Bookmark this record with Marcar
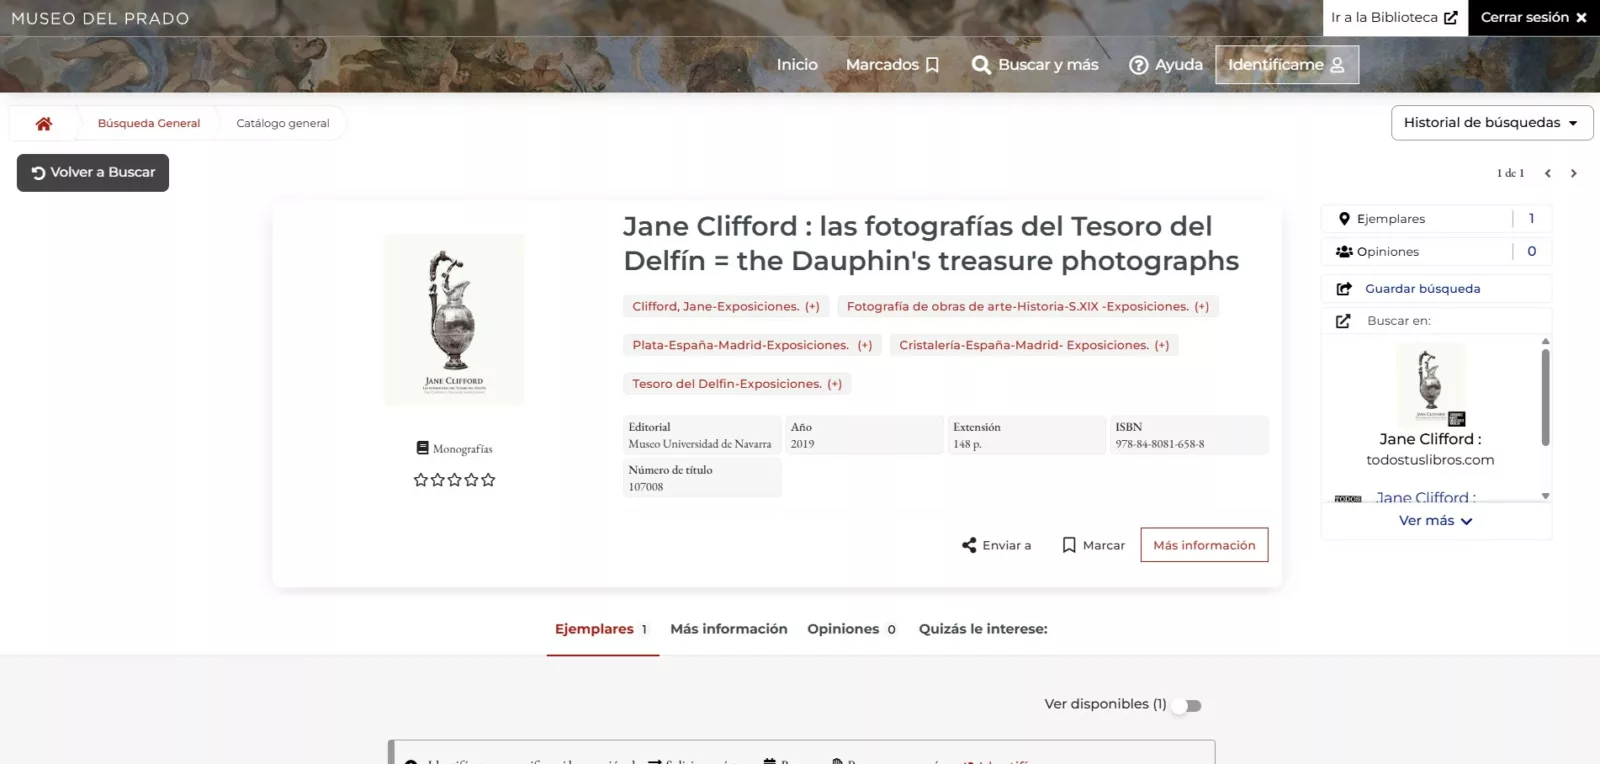 [1093, 545]
